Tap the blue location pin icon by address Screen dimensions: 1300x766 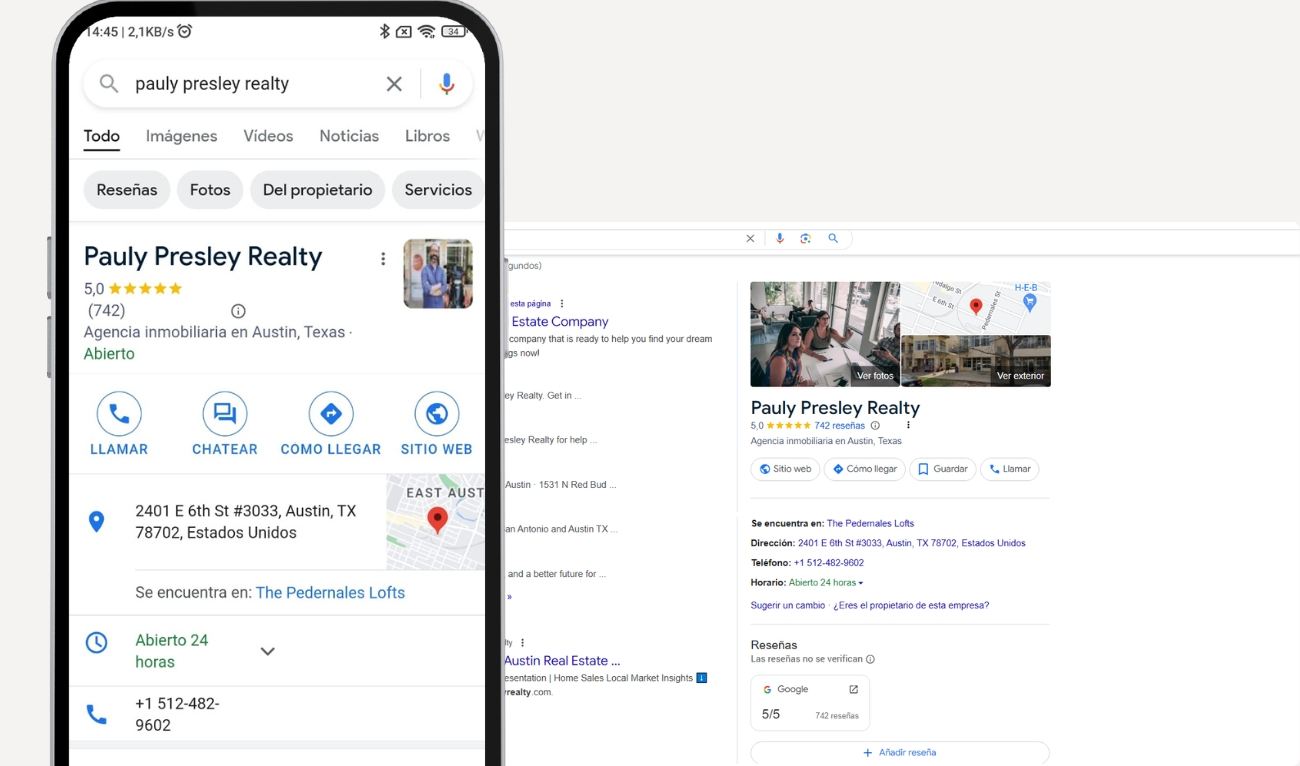pyautogui.click(x=96, y=521)
